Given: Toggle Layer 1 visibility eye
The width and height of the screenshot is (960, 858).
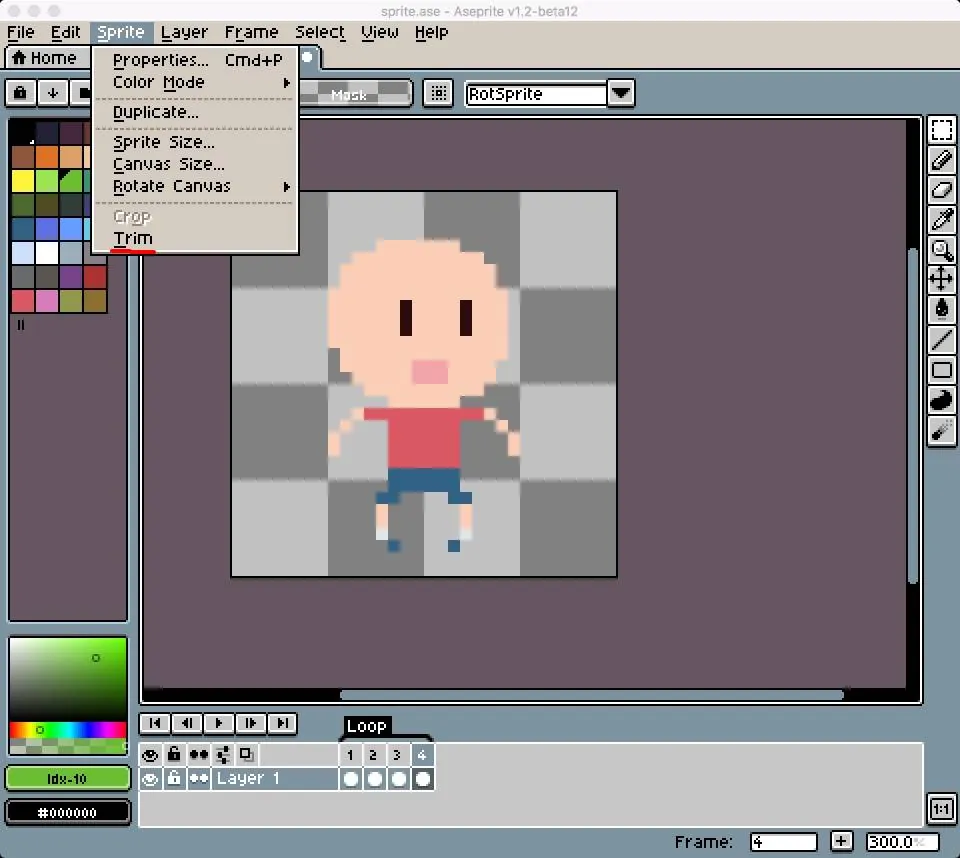Looking at the screenshot, I should point(150,779).
